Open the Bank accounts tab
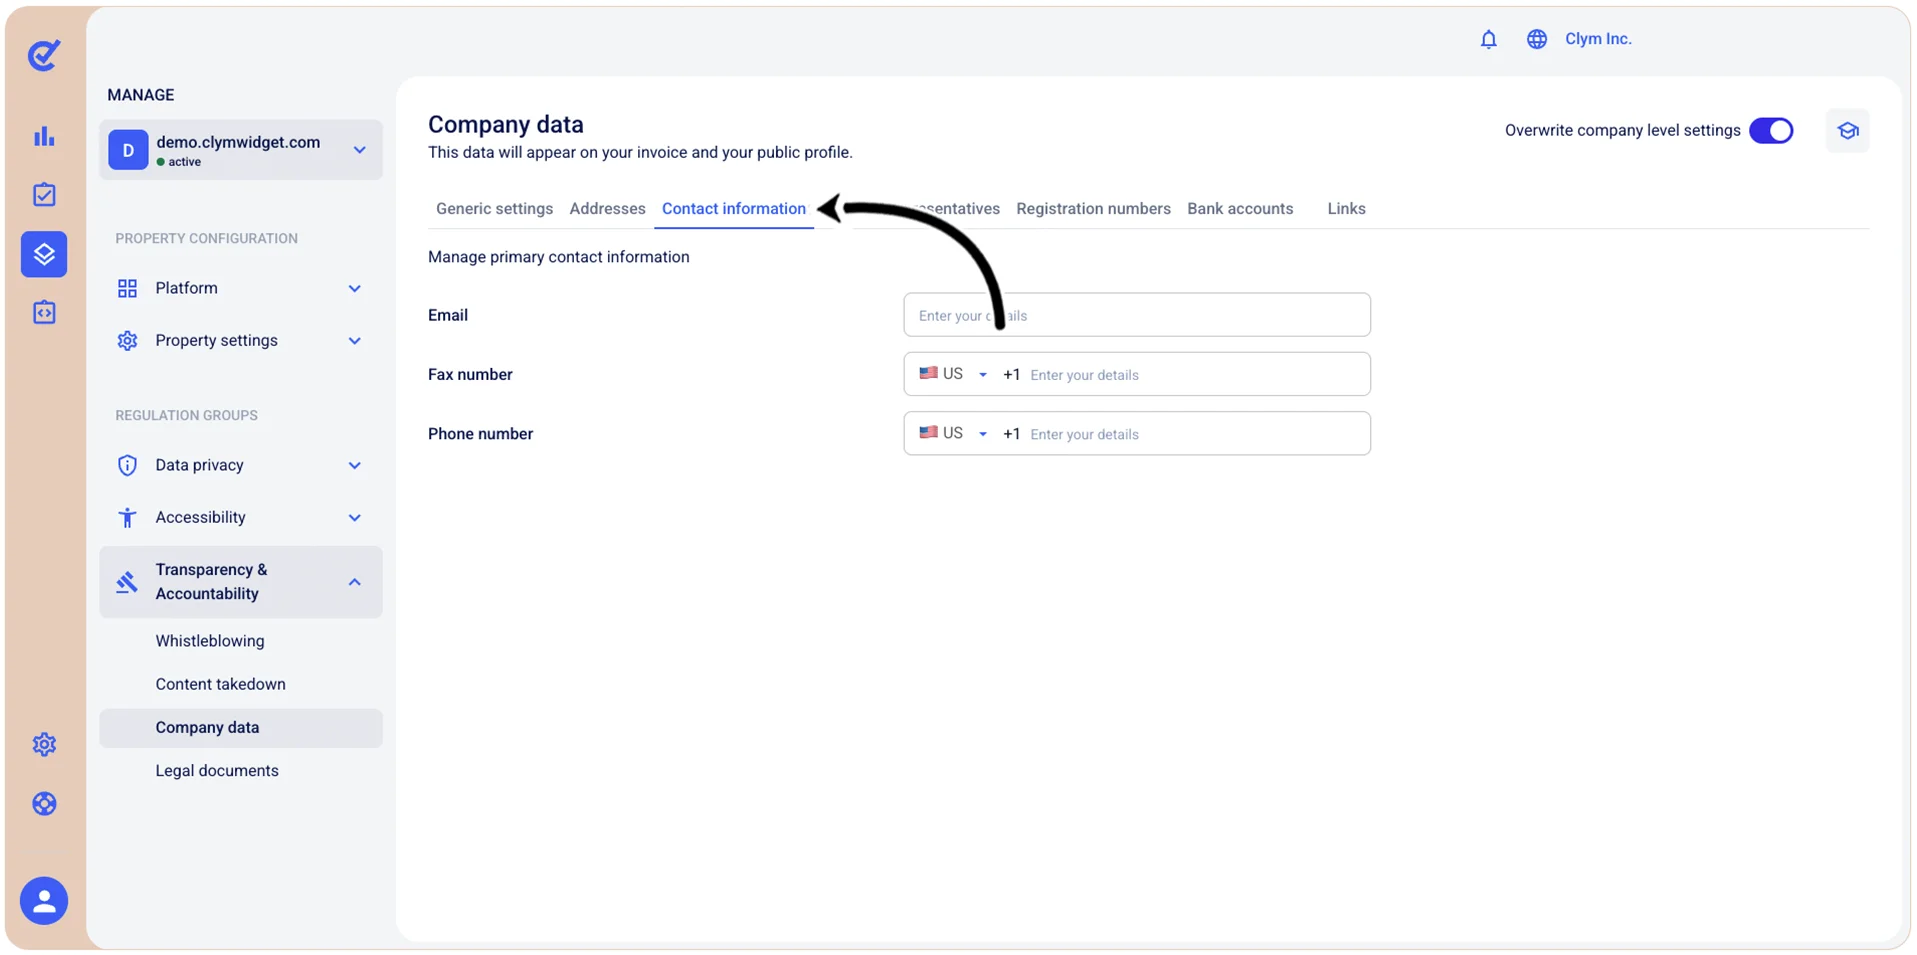This screenshot has width=1917, height=955. [1240, 209]
